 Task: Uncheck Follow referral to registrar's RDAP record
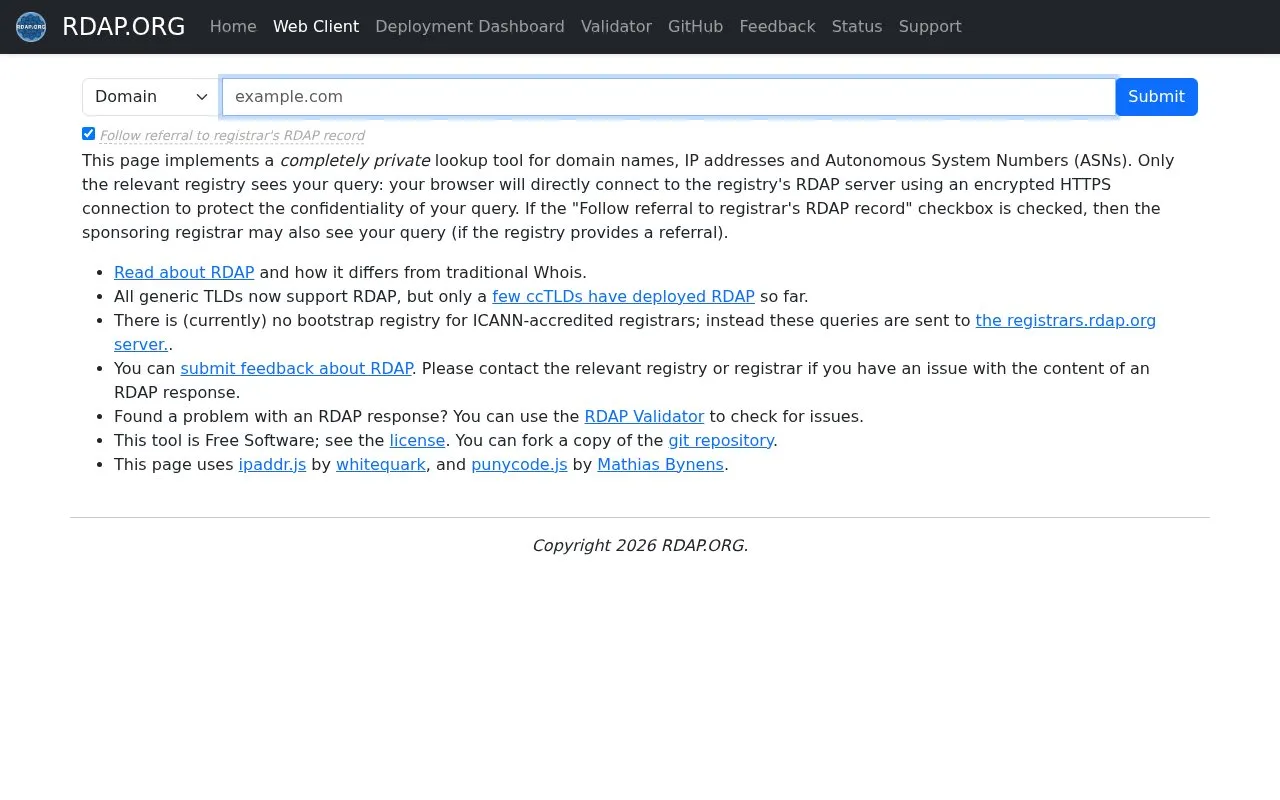88,134
